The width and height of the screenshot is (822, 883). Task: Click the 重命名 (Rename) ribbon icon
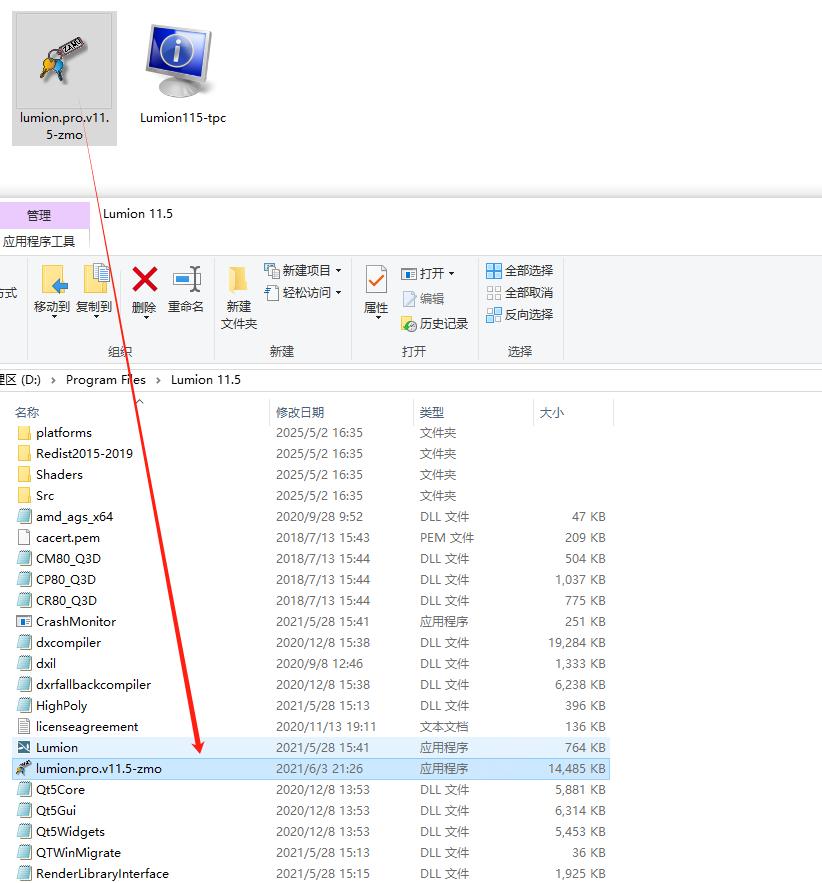[x=187, y=279]
